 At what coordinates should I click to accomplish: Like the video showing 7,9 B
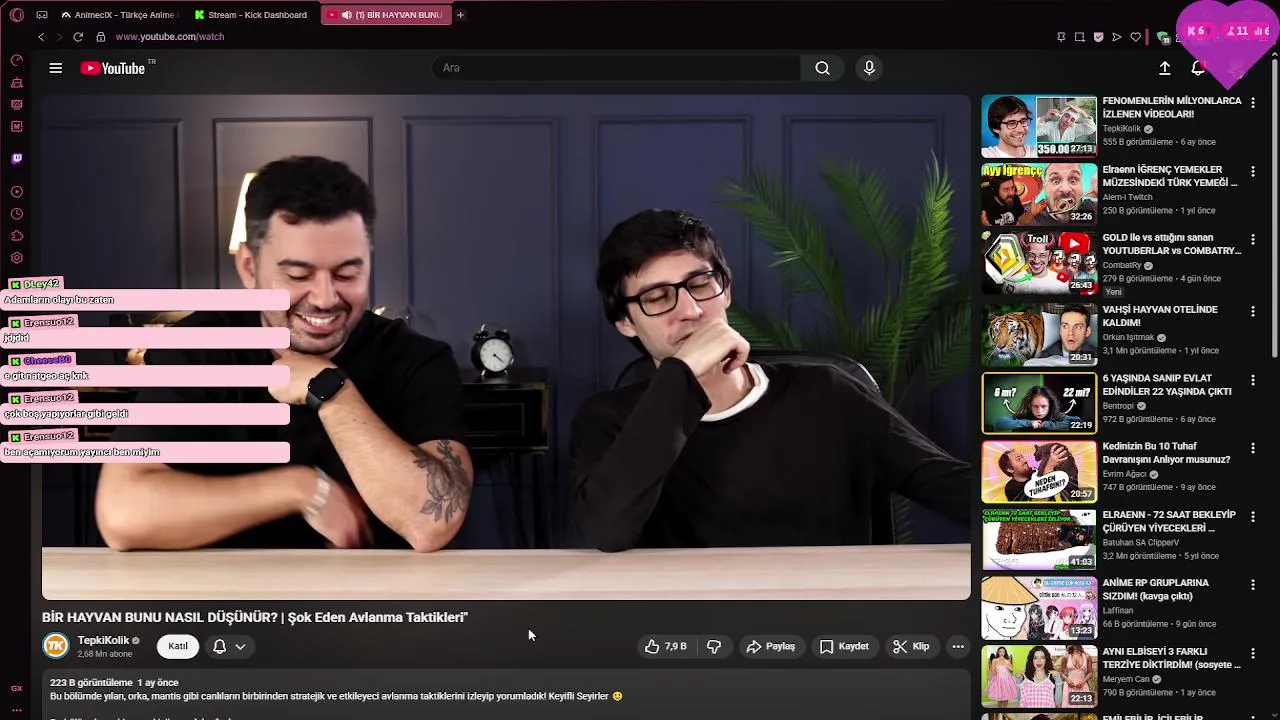point(666,647)
